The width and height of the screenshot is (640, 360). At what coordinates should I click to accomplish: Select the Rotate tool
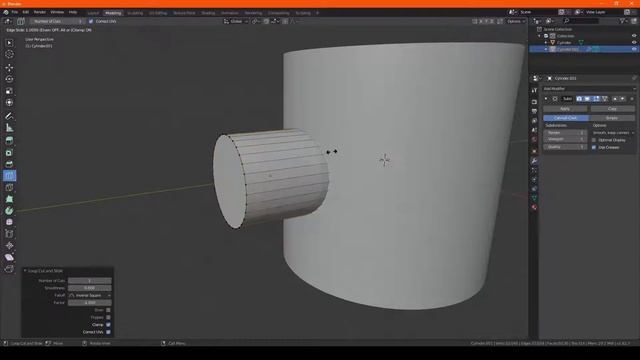point(9,79)
